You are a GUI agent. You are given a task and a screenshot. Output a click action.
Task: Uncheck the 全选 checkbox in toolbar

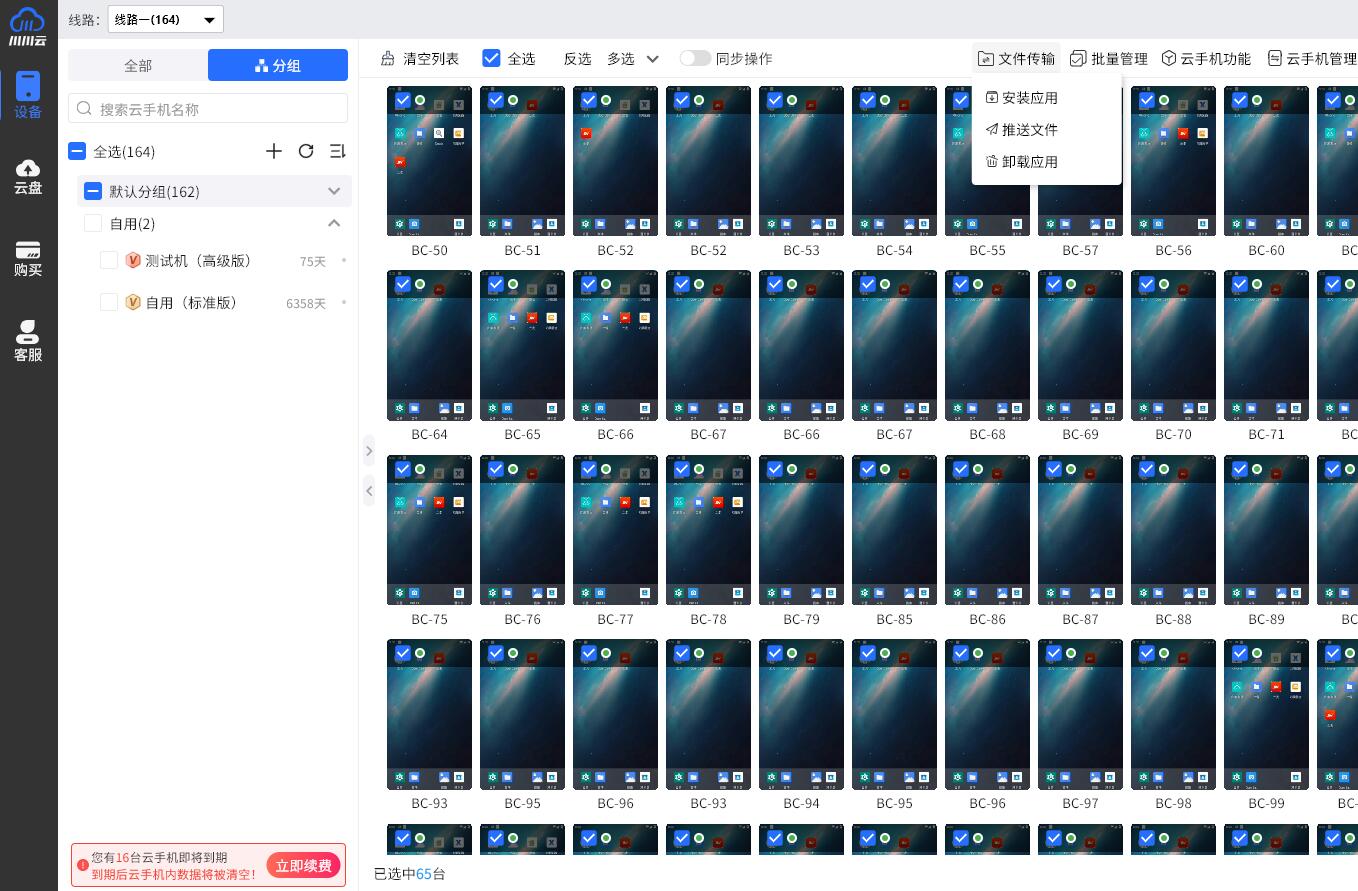tap(491, 59)
